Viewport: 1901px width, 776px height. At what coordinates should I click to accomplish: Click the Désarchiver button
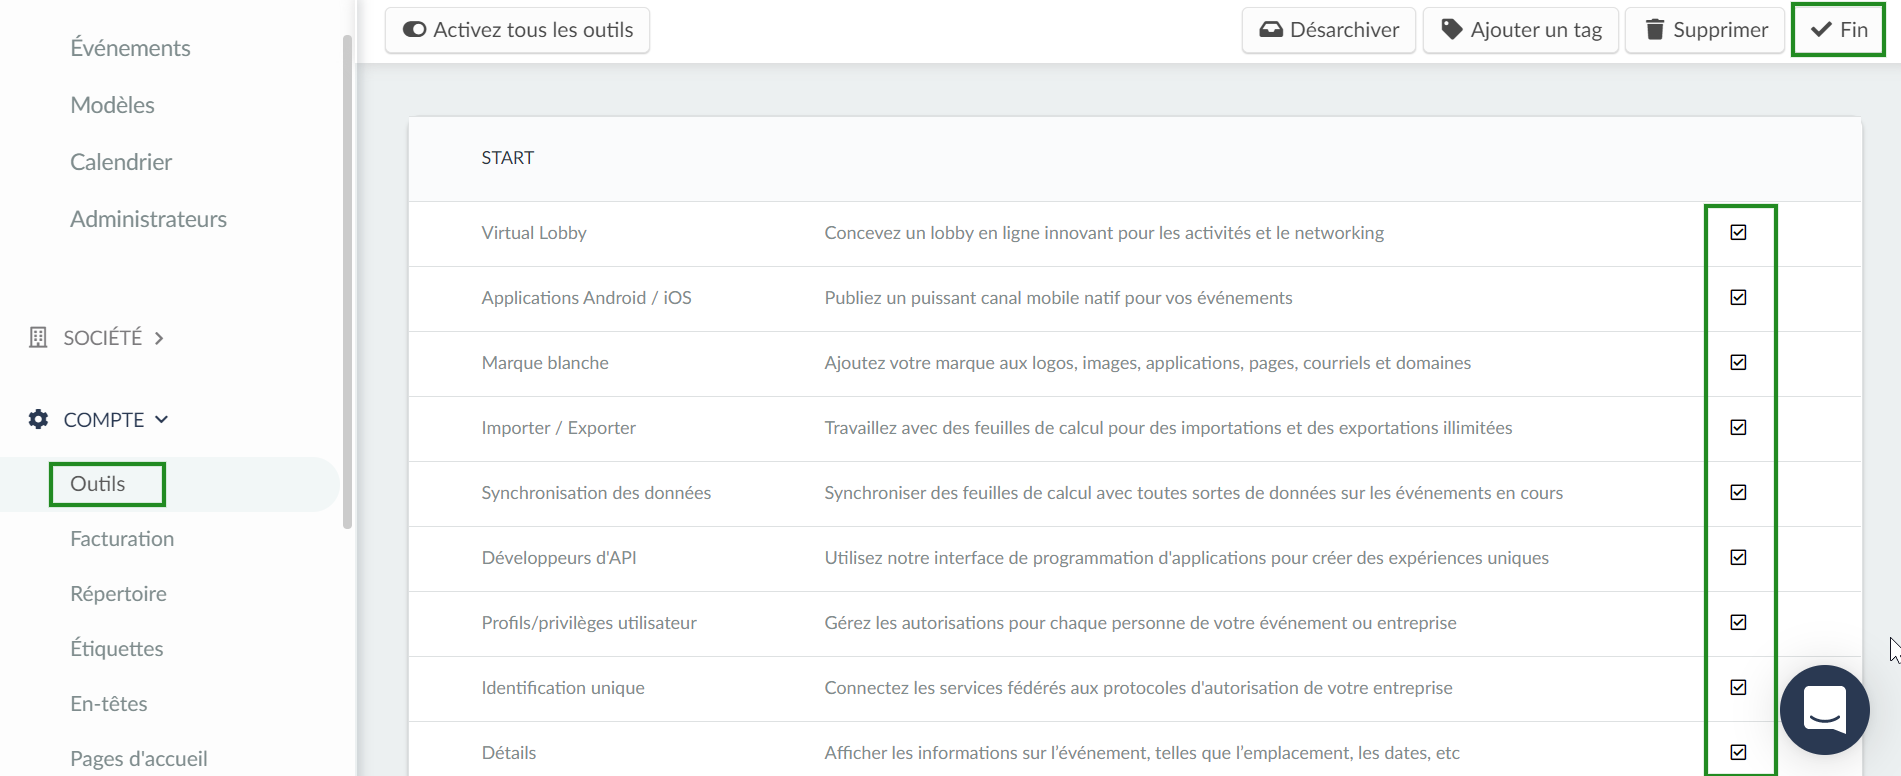(x=1328, y=30)
